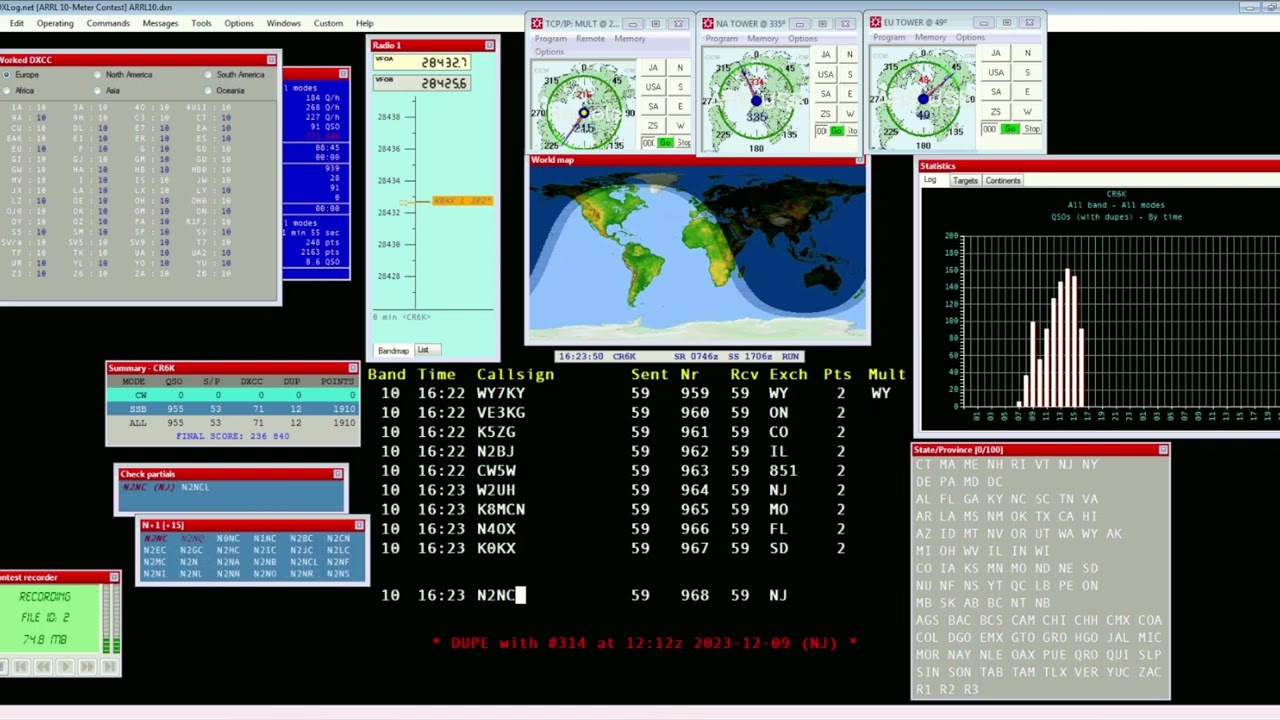1280x720 pixels.
Task: Switch to the Bandmap tab
Action: [x=393, y=351]
